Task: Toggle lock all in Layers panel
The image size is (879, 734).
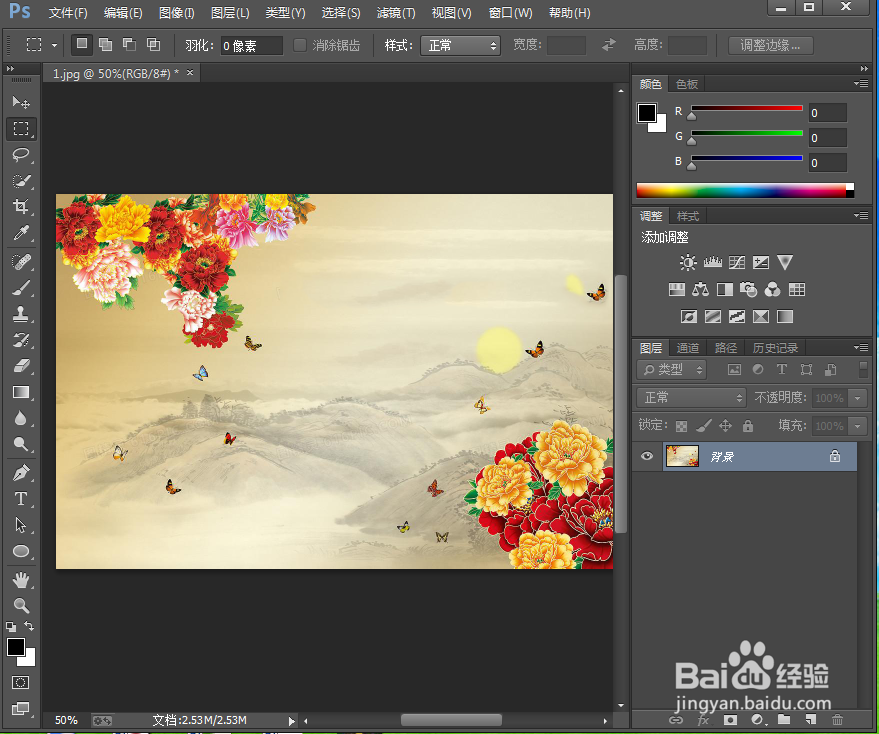Action: click(748, 426)
